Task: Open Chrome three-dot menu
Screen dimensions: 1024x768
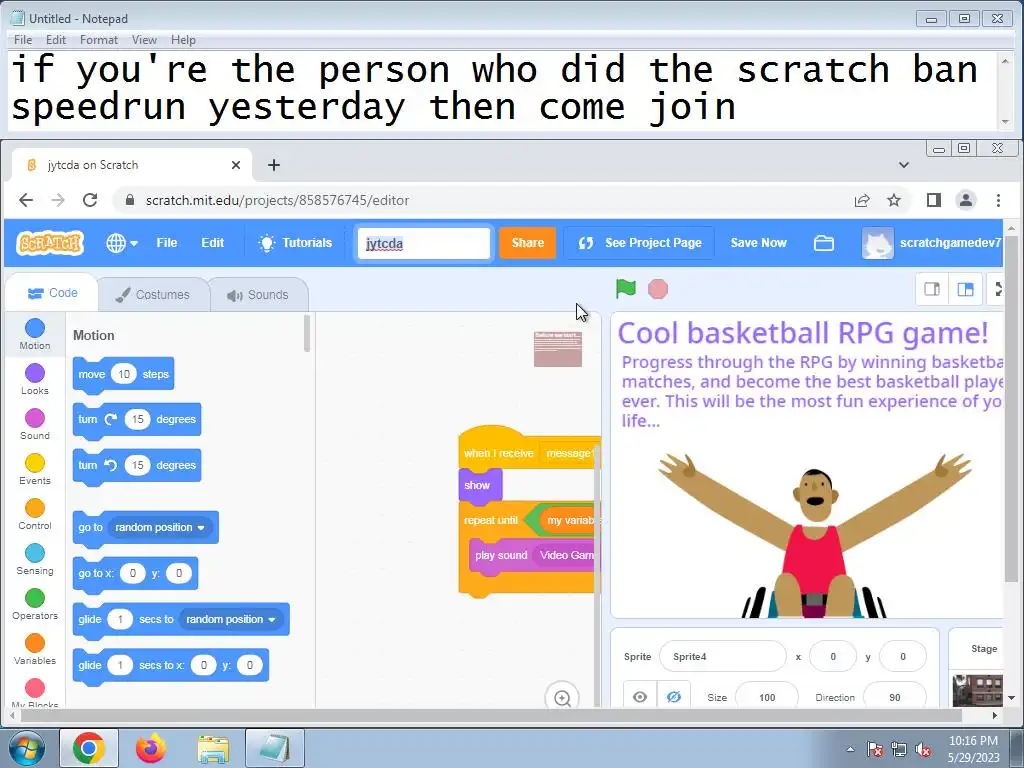Action: (998, 200)
